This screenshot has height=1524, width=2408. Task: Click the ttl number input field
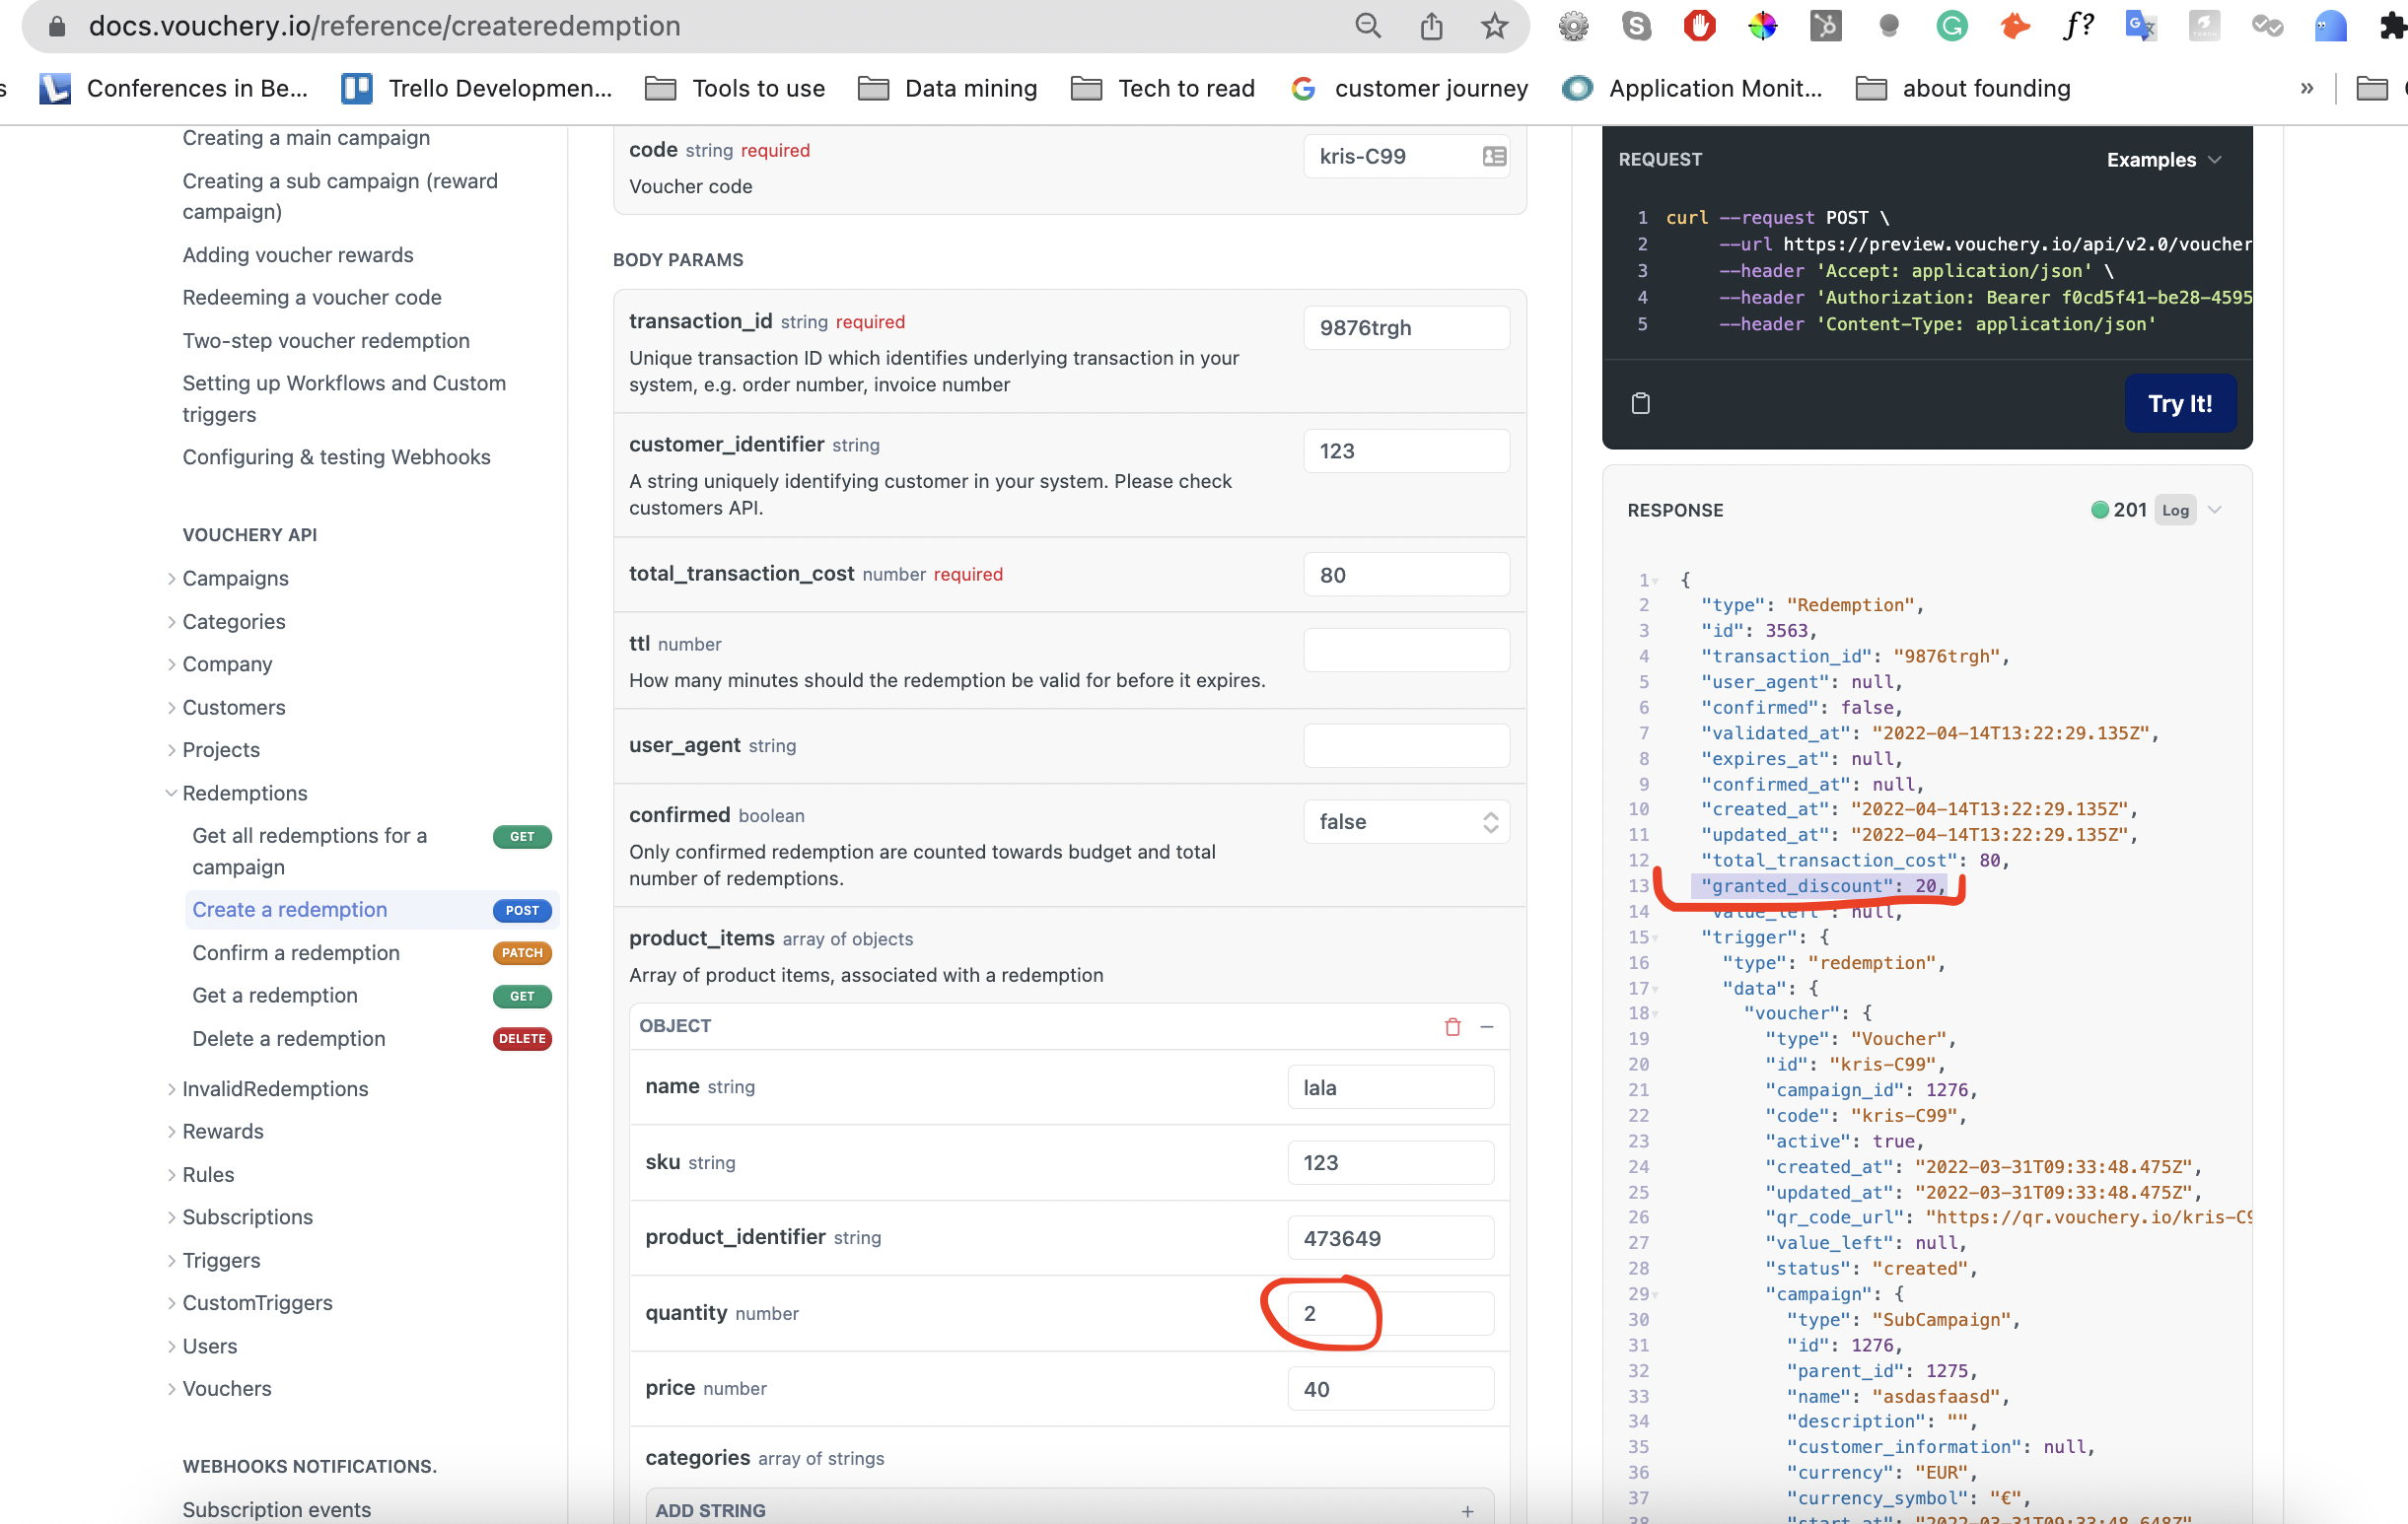point(1405,649)
